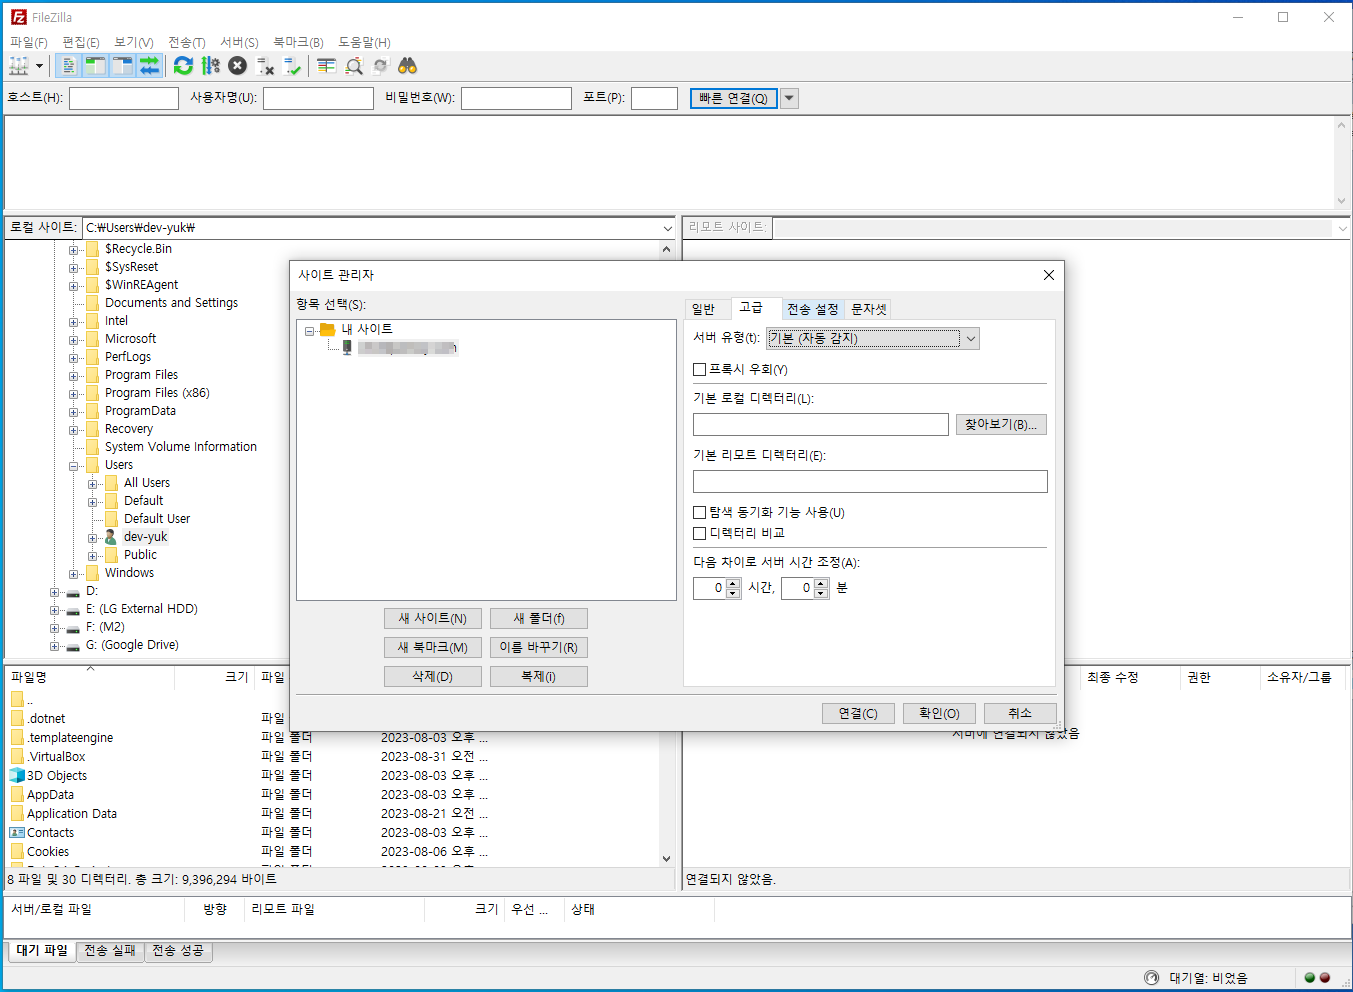Click the cancel current operation icon
Screen dimensions: 1353x992
[237, 66]
